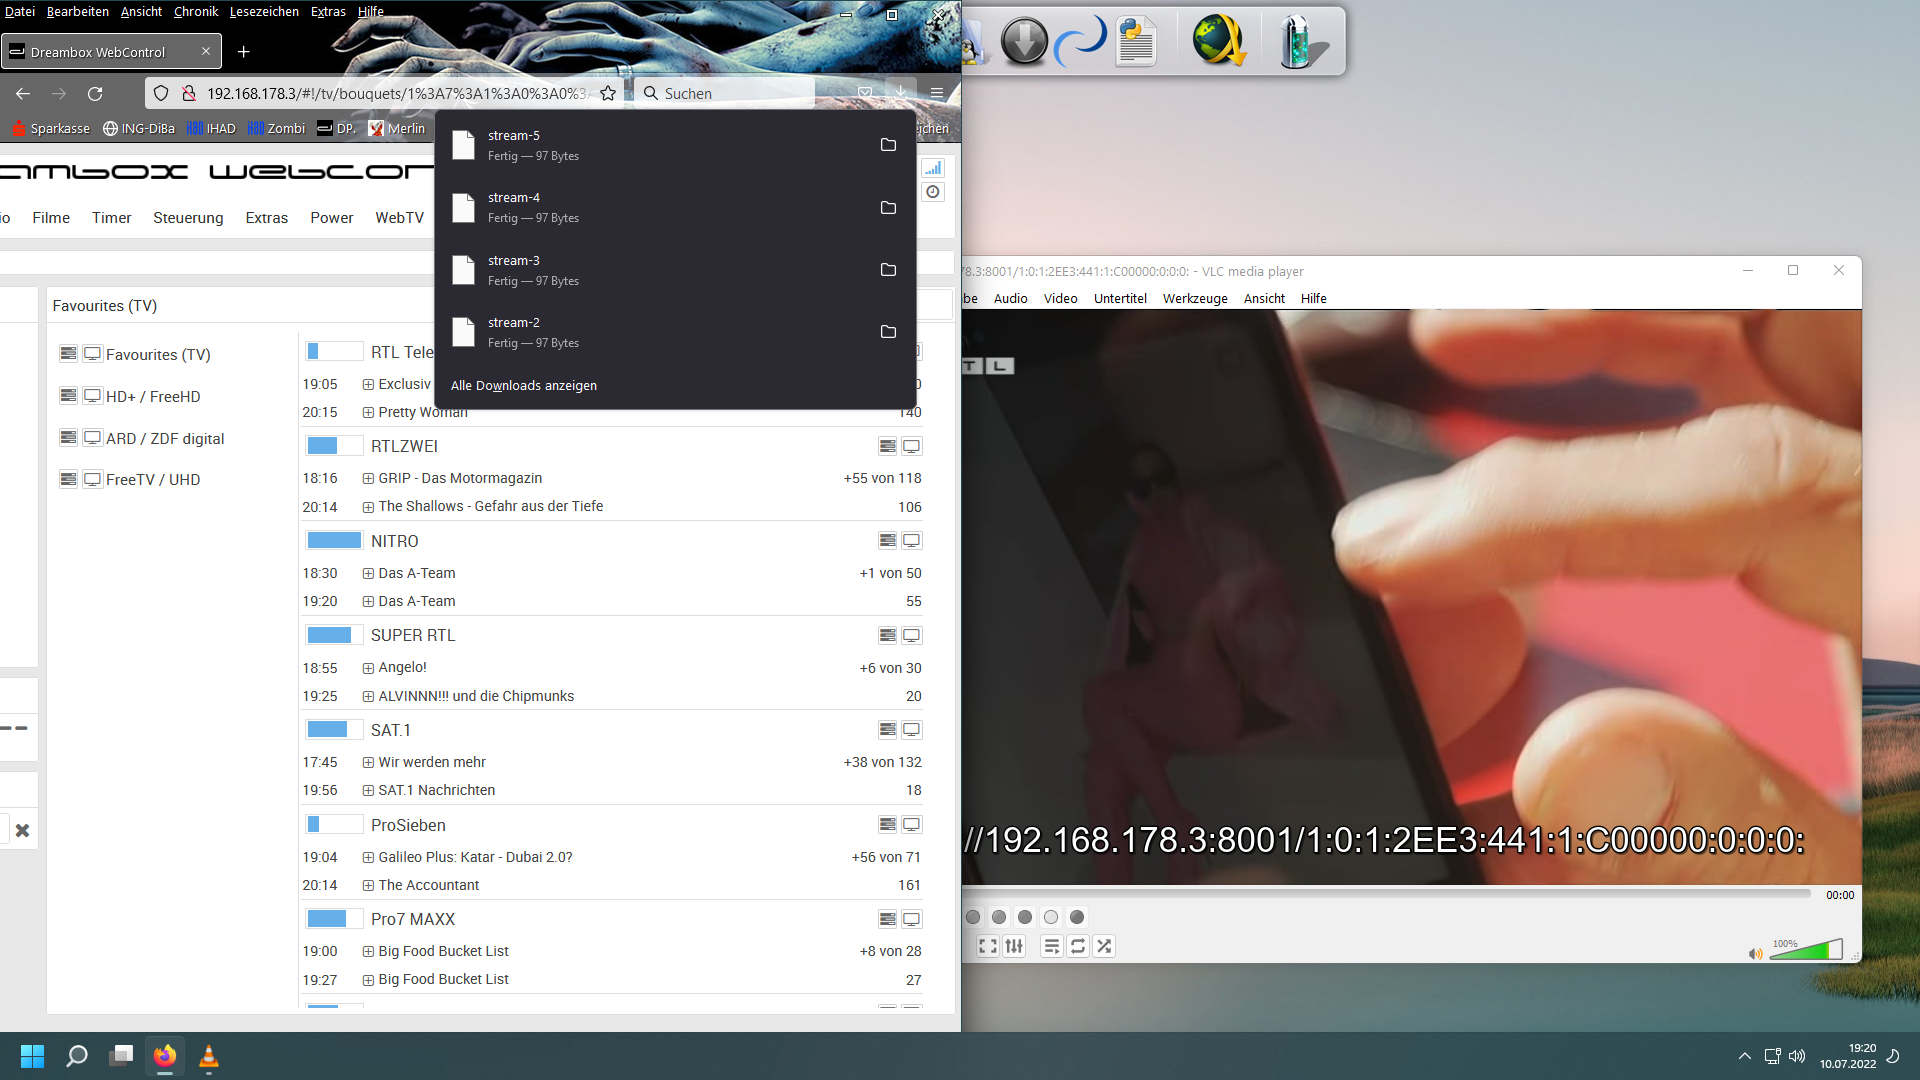Click Alle Downloads anzeigen

(523, 385)
